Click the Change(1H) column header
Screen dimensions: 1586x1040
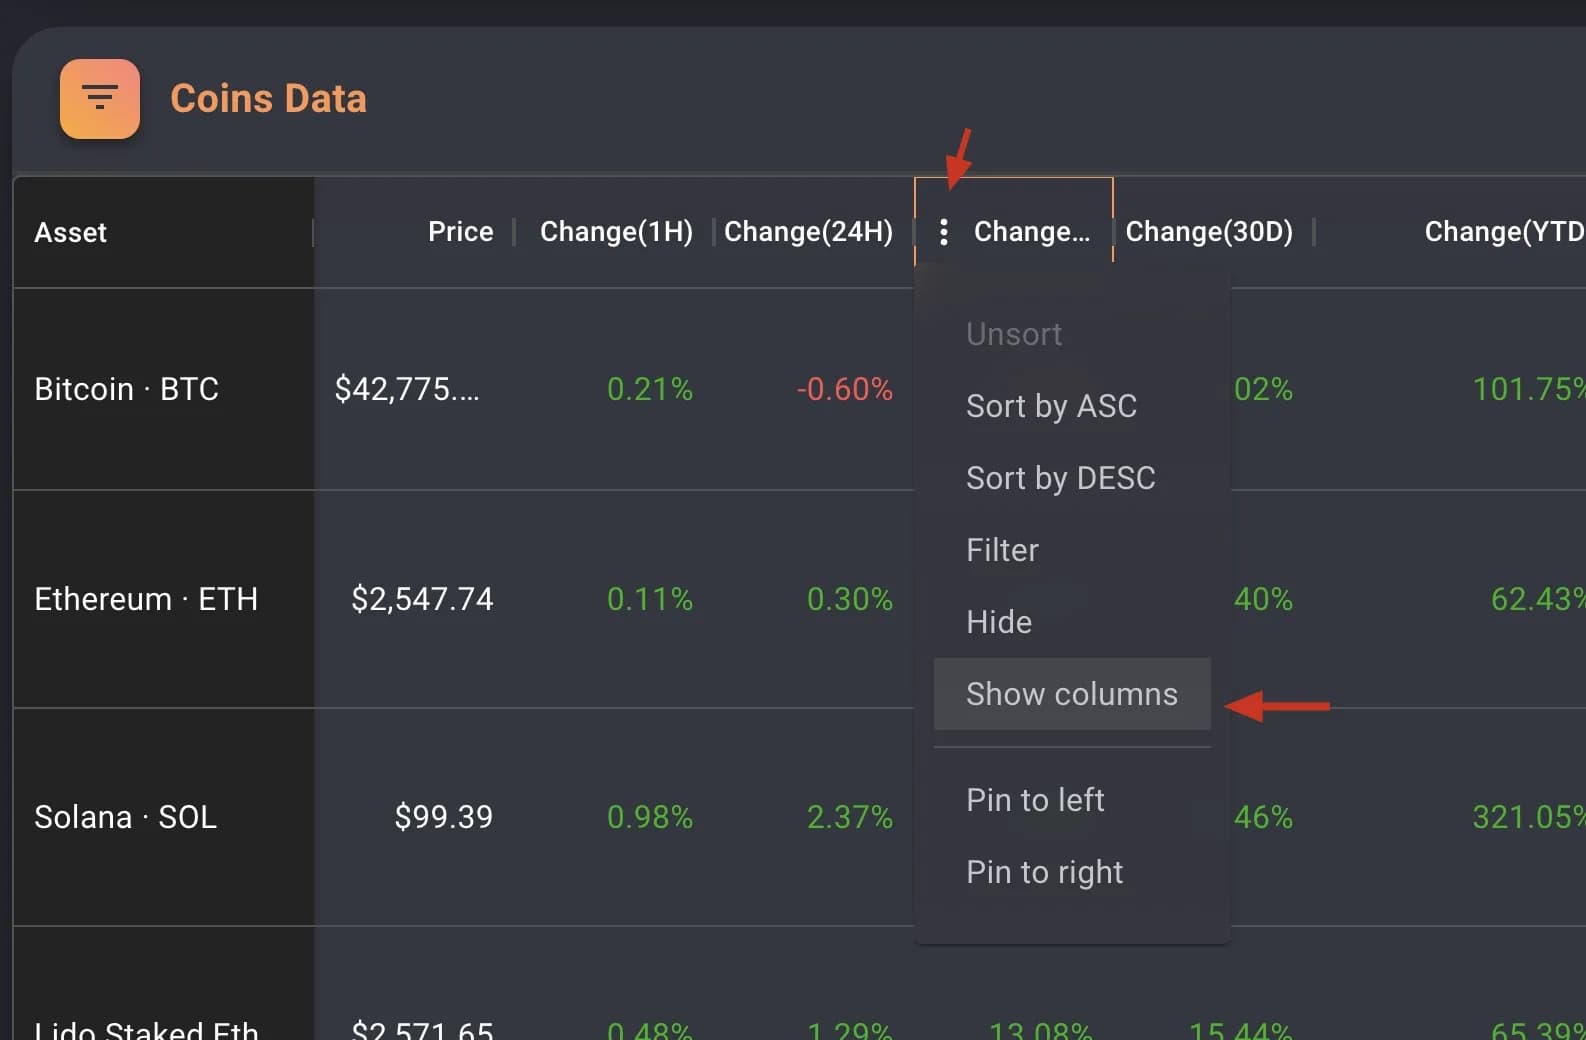(616, 232)
